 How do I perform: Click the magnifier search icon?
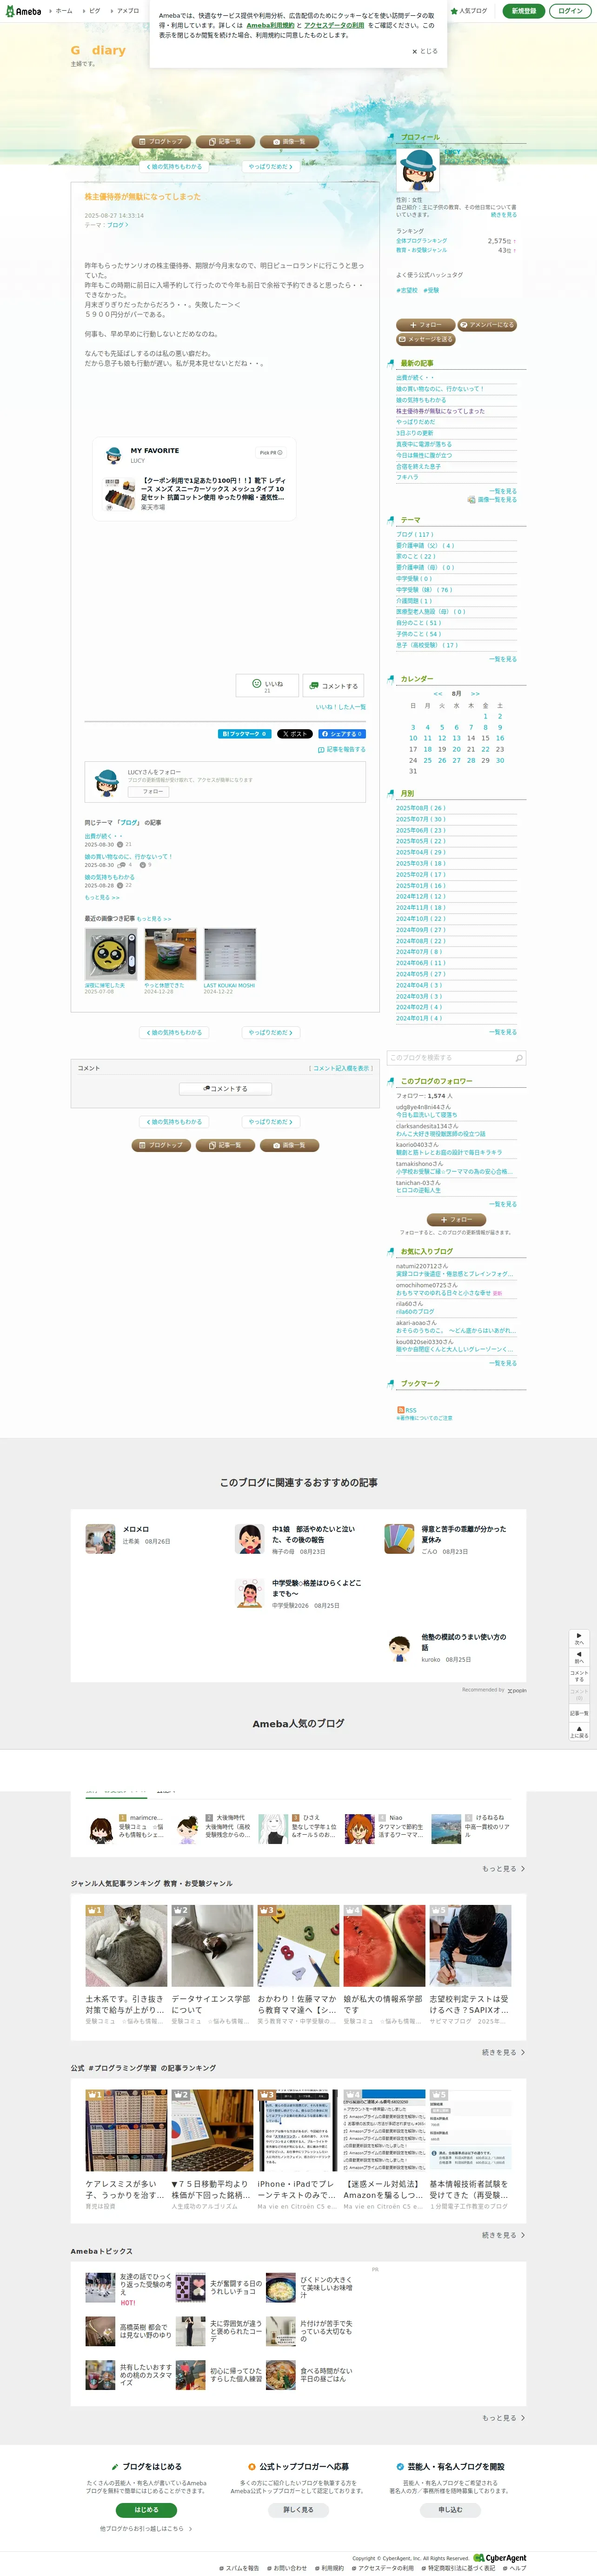518,1058
